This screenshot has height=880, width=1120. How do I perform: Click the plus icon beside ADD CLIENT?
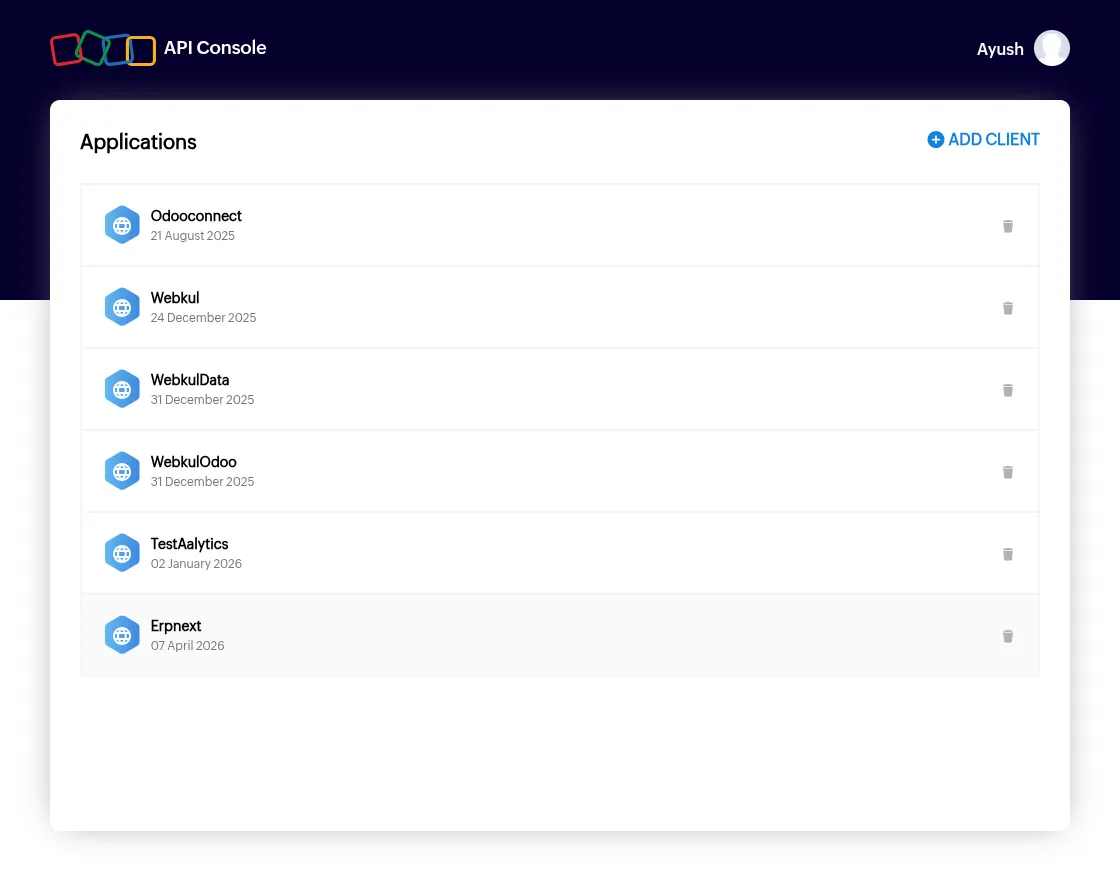936,139
